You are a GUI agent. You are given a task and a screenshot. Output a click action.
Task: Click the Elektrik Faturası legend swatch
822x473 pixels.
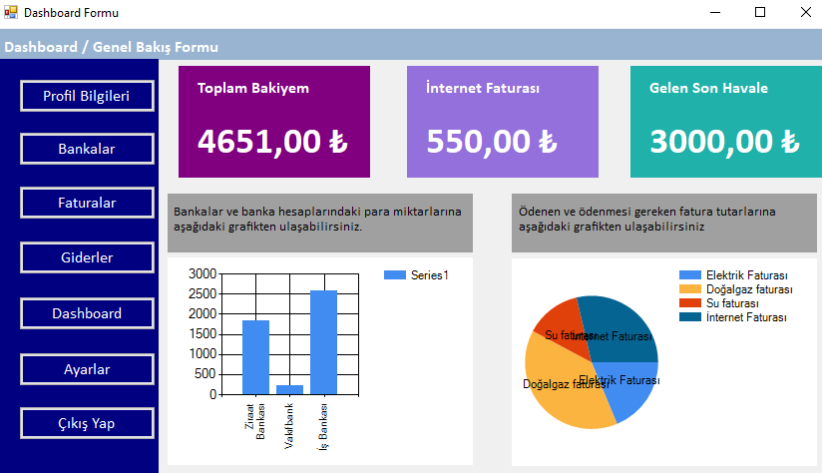pos(690,275)
